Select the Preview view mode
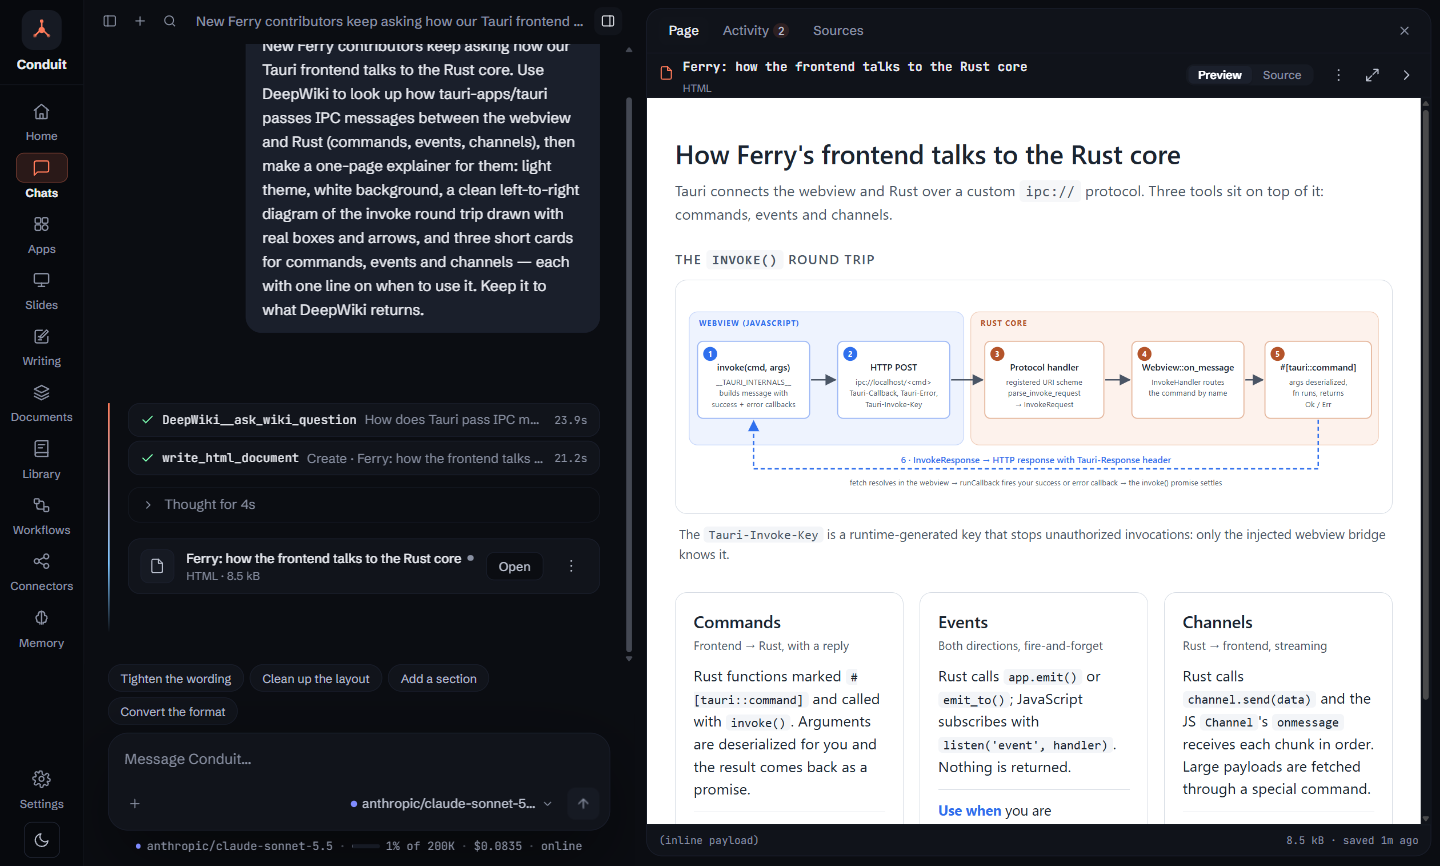This screenshot has height=866, width=1440. click(x=1220, y=75)
